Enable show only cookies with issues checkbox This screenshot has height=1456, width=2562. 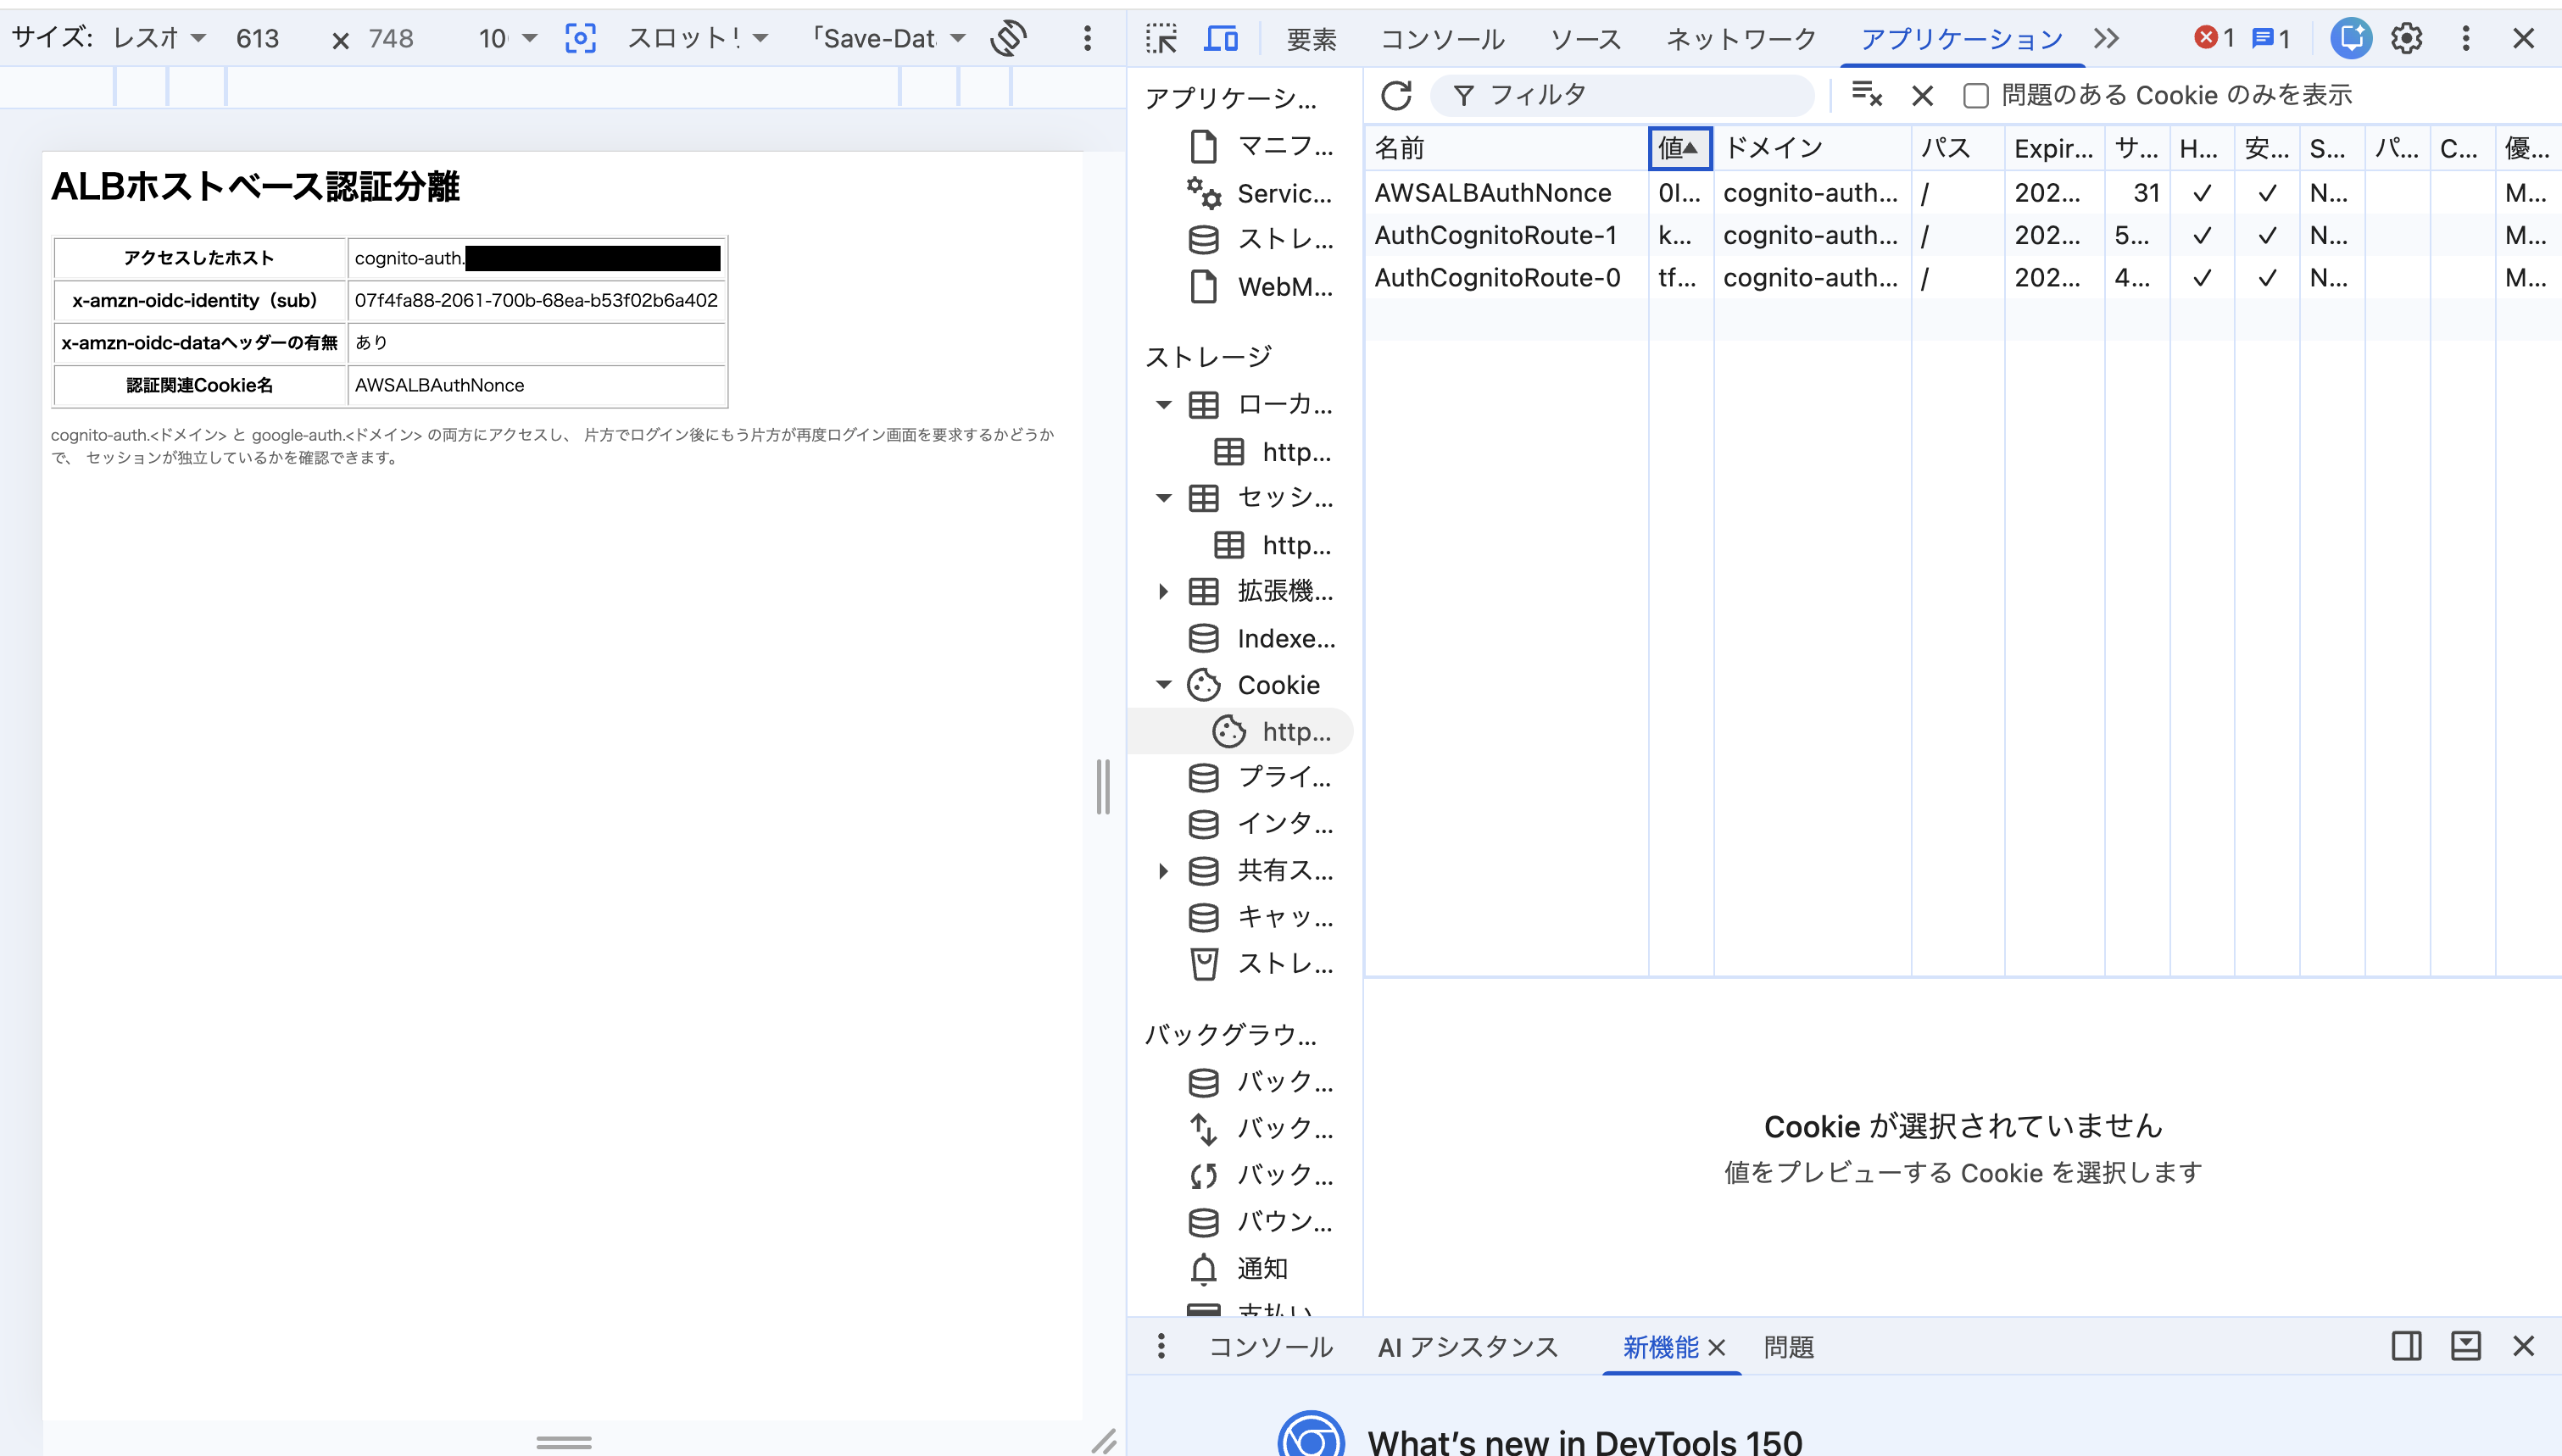(1975, 95)
